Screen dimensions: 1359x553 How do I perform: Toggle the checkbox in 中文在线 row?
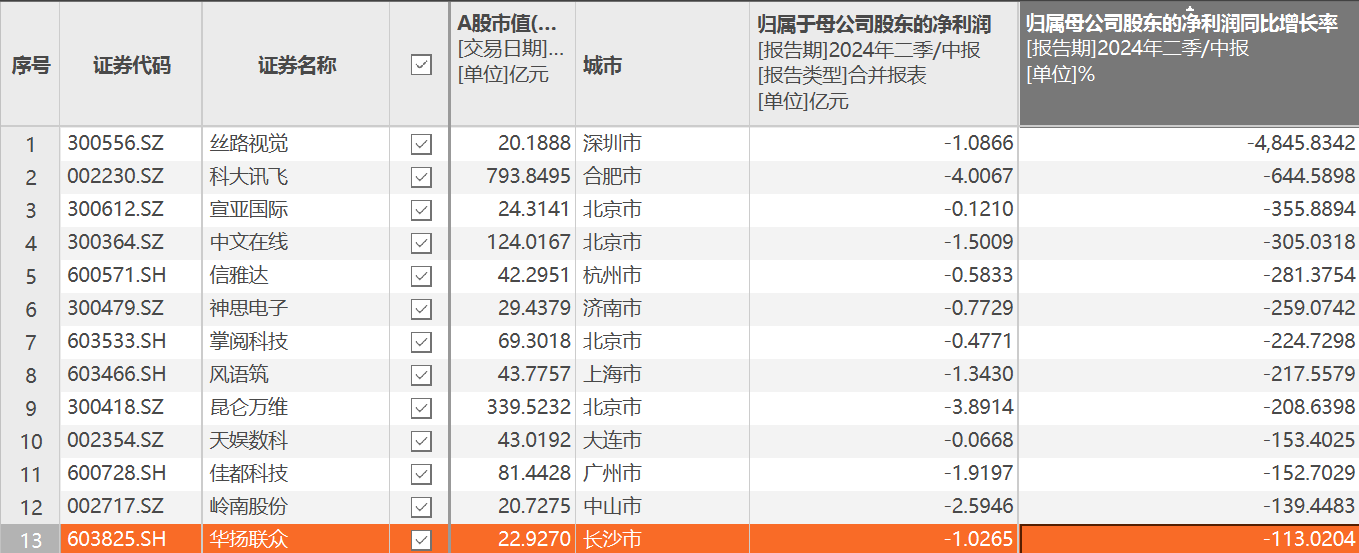421,243
